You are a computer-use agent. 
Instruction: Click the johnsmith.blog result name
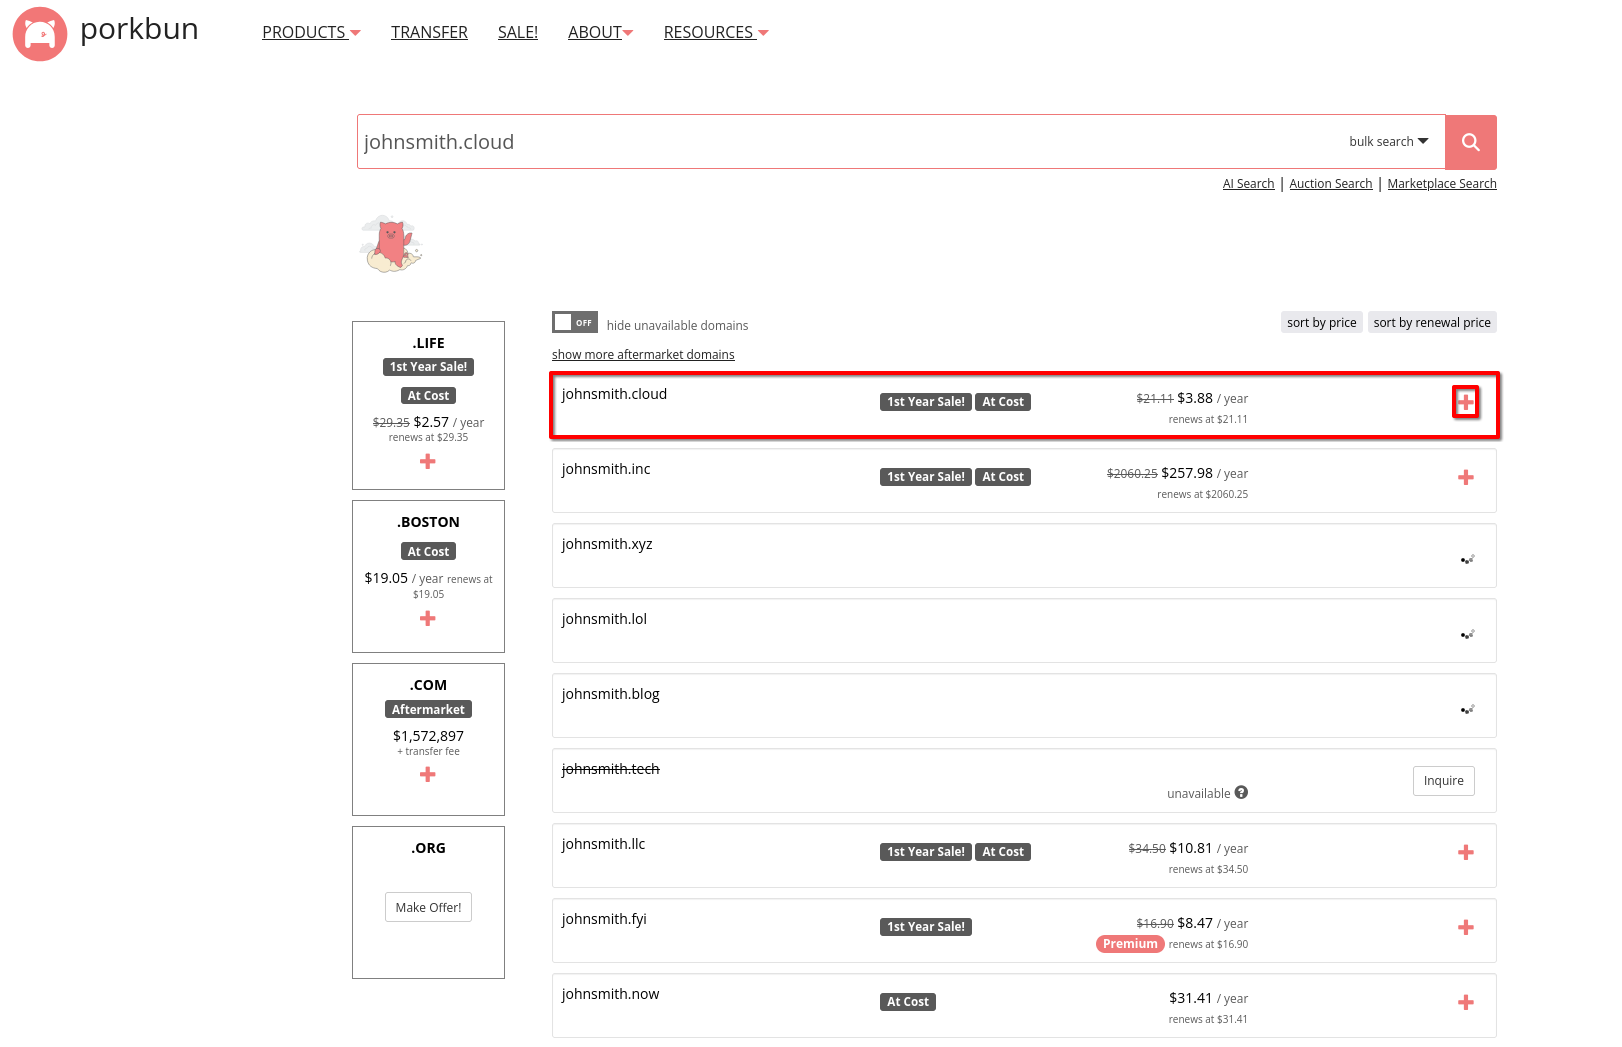click(x=610, y=694)
